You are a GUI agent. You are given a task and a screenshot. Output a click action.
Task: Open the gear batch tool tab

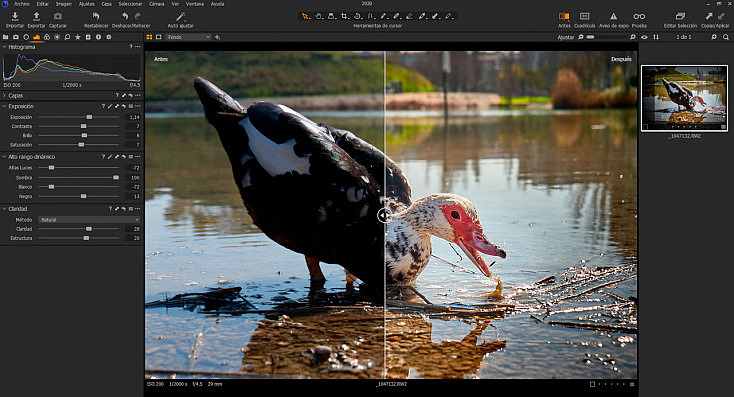point(109,37)
